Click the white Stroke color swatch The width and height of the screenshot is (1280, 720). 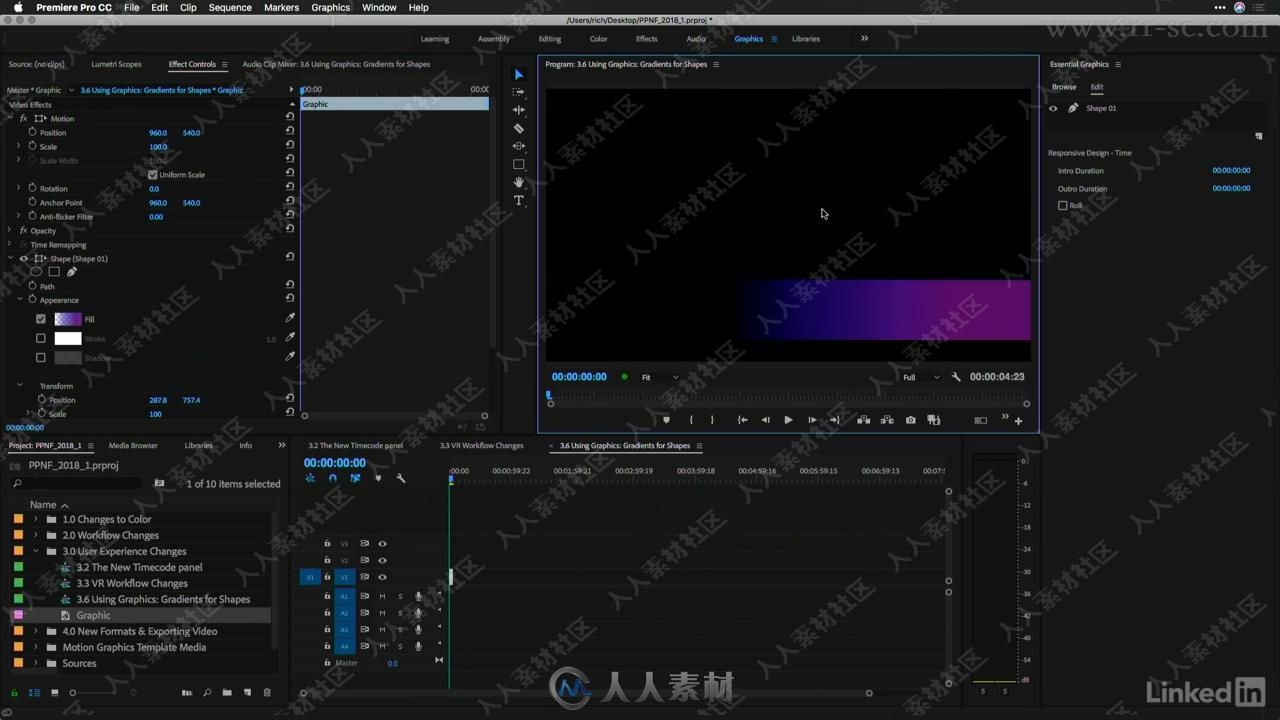pos(68,338)
